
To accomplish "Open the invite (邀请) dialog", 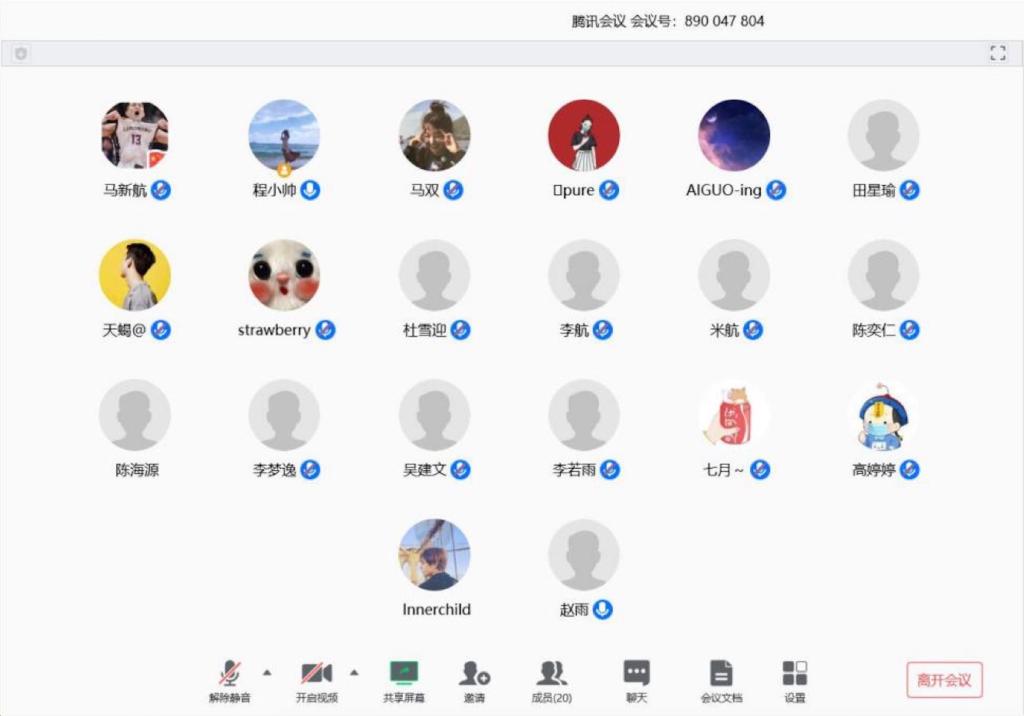I will tap(474, 680).
